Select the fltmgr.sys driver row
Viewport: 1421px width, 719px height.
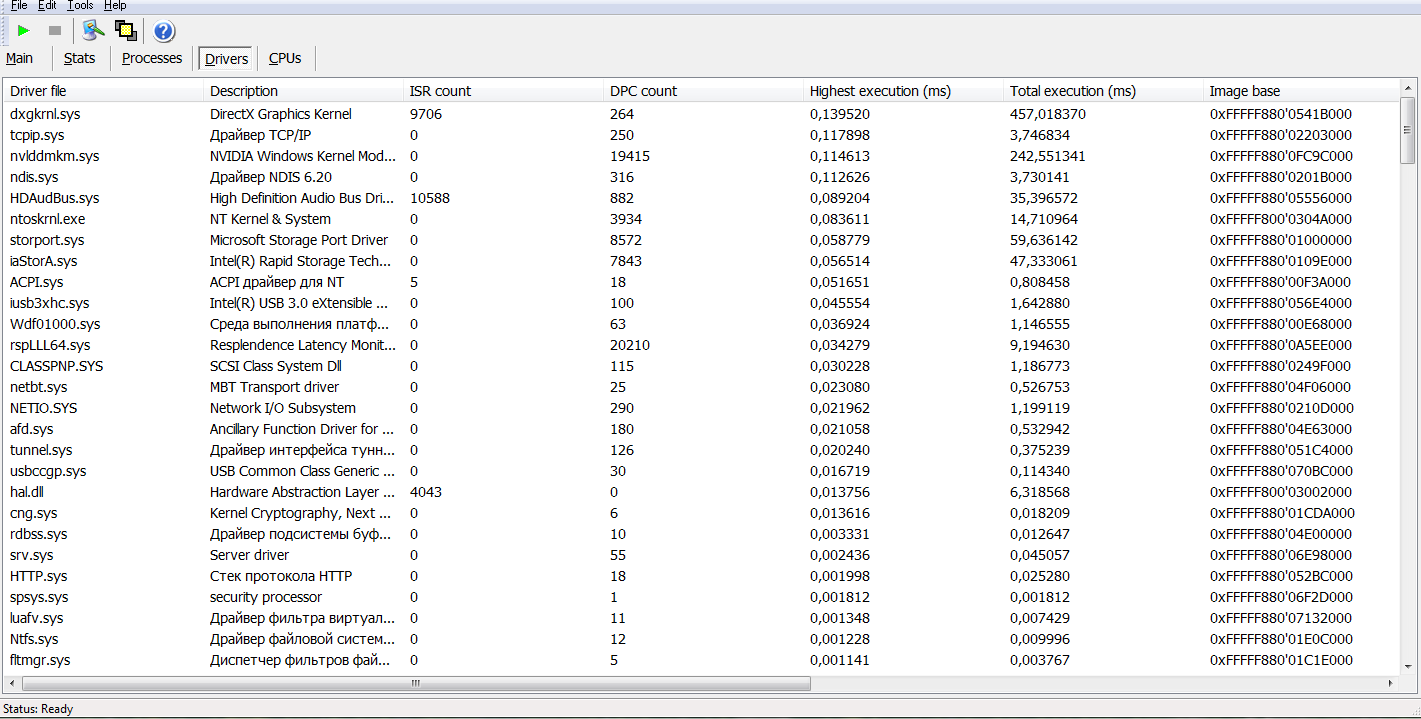click(700, 660)
